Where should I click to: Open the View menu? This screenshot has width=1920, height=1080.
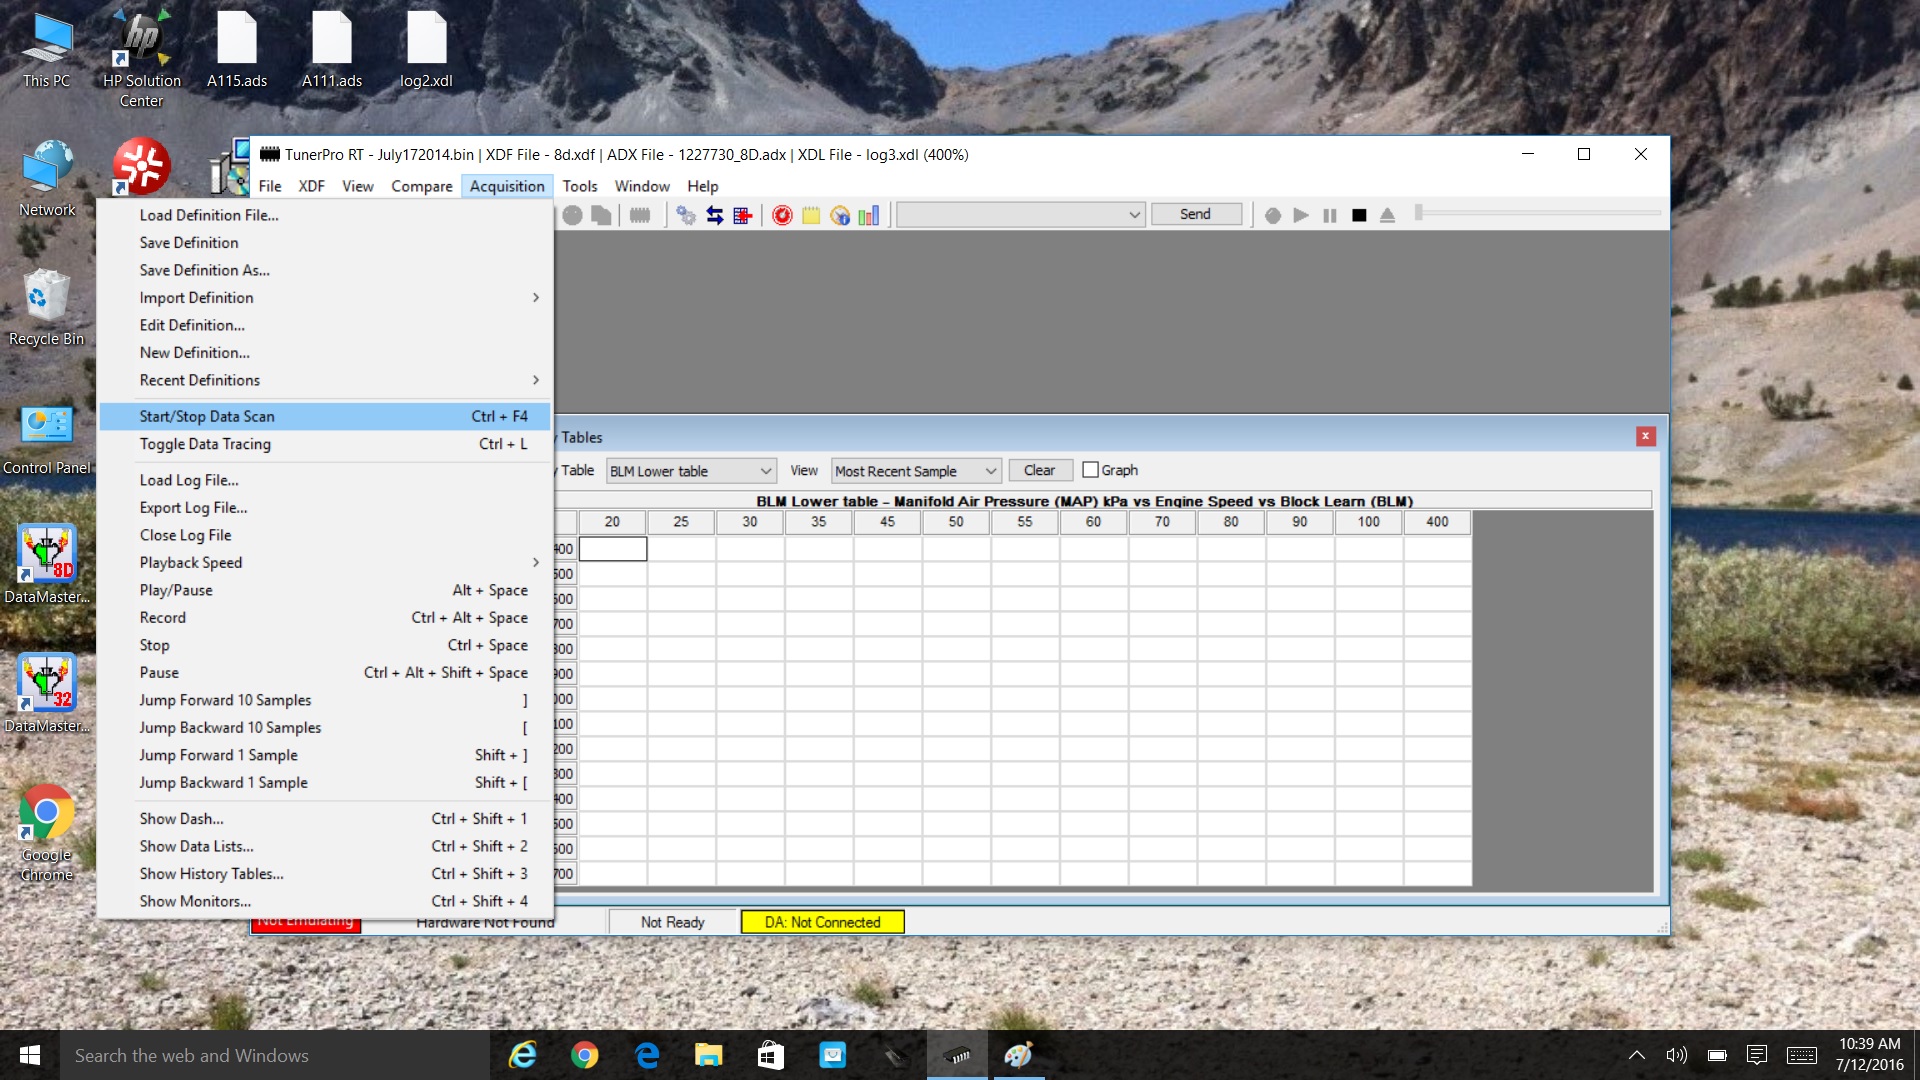pos(357,186)
